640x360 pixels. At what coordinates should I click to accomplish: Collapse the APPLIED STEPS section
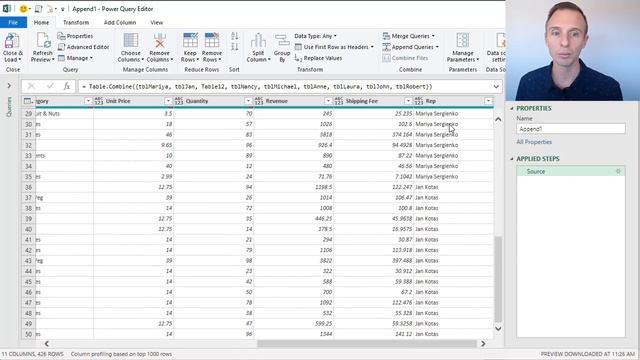[x=512, y=159]
